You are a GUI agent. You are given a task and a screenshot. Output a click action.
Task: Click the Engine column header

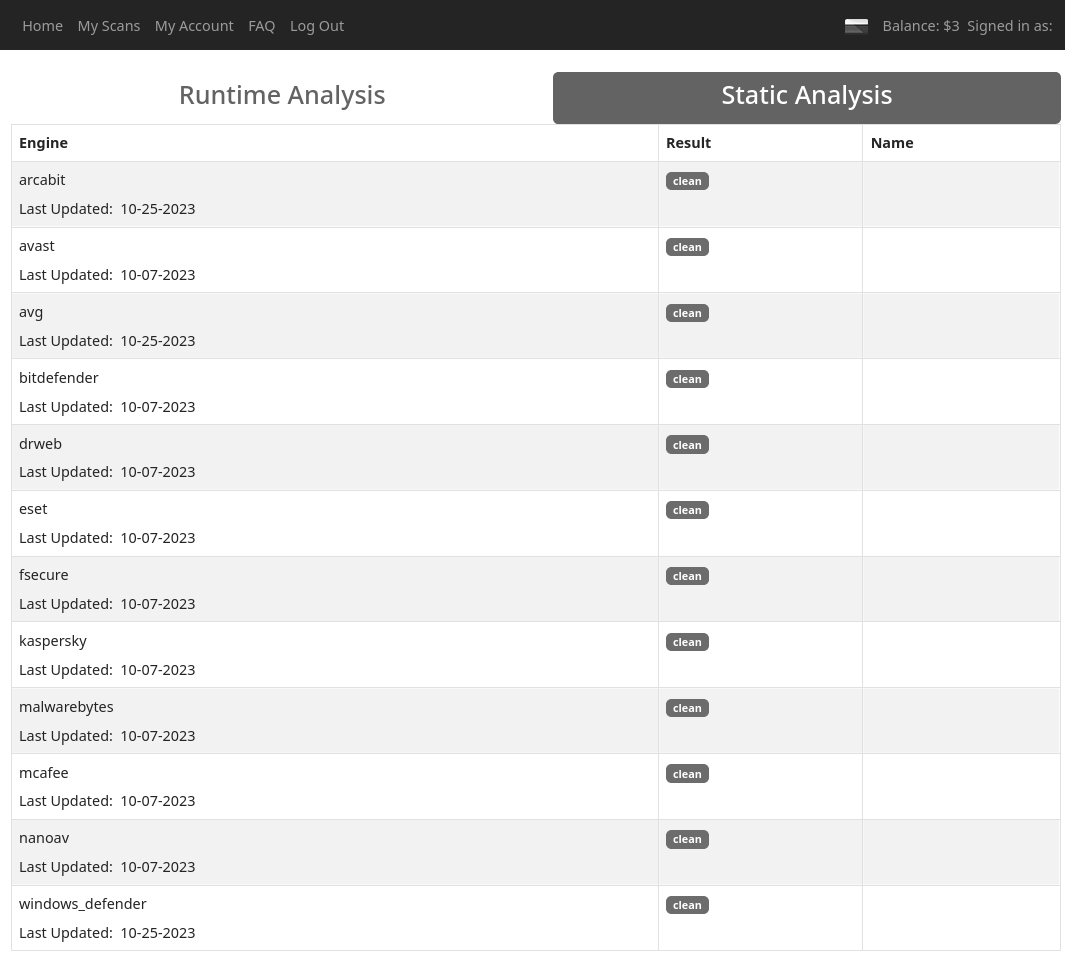tap(43, 143)
